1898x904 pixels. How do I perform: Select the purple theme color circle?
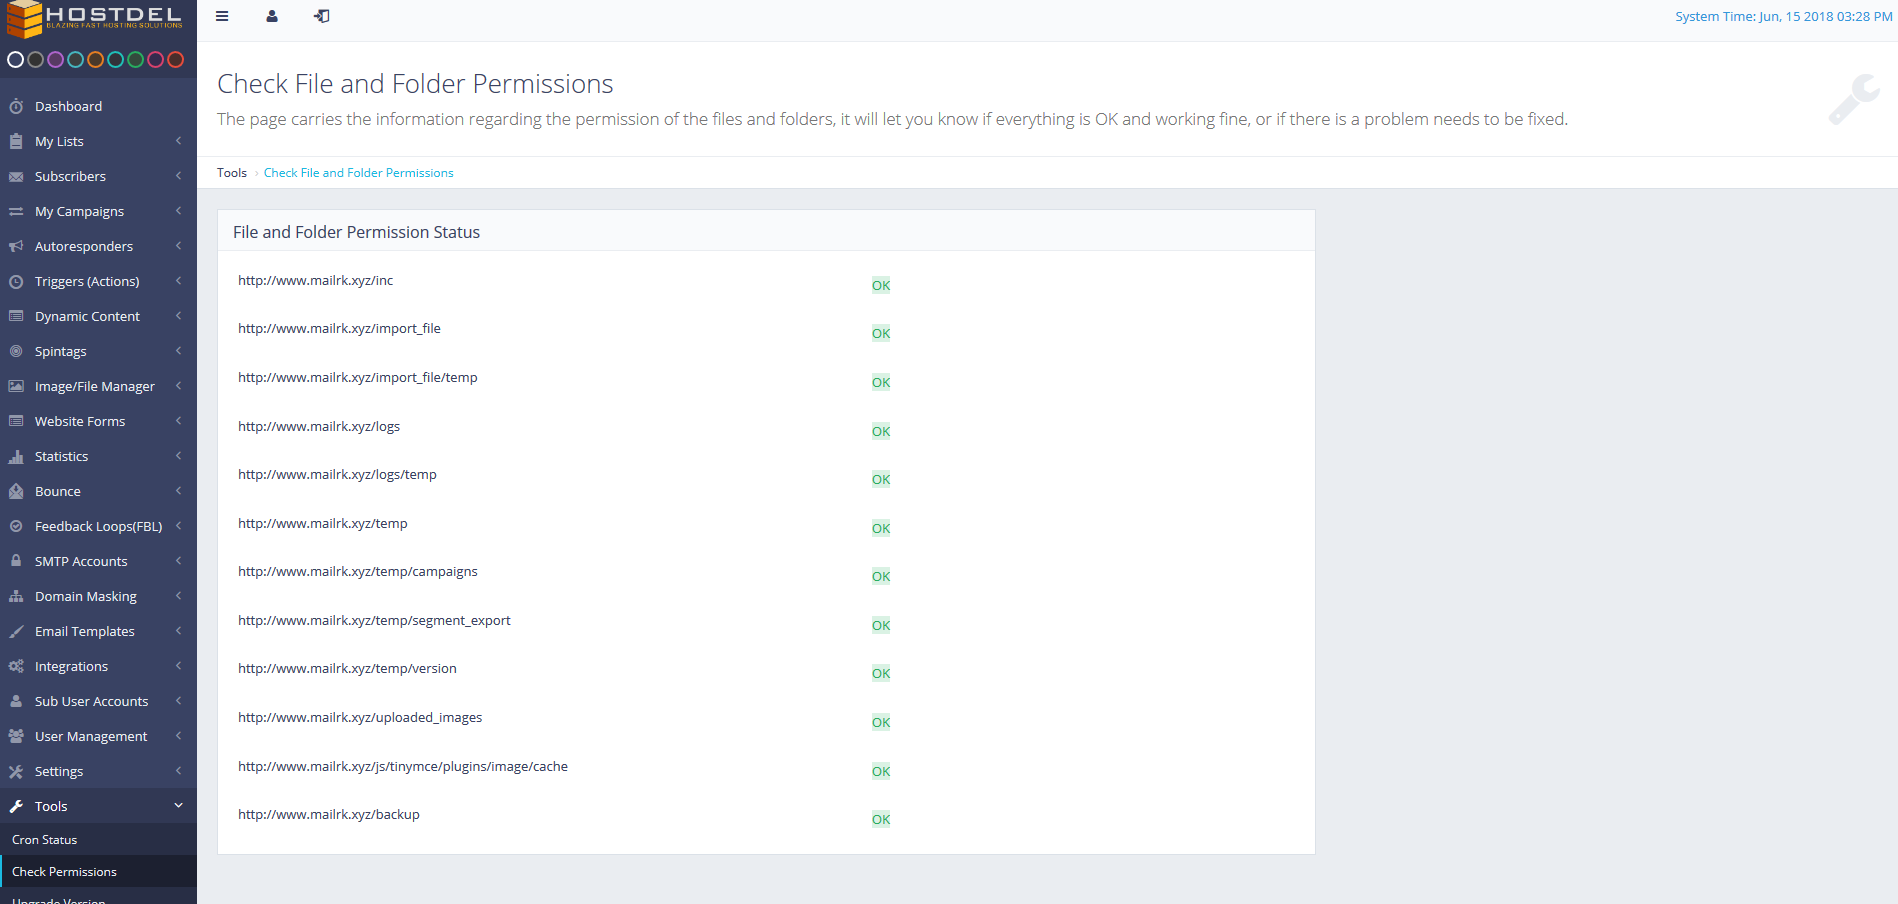[x=55, y=60]
